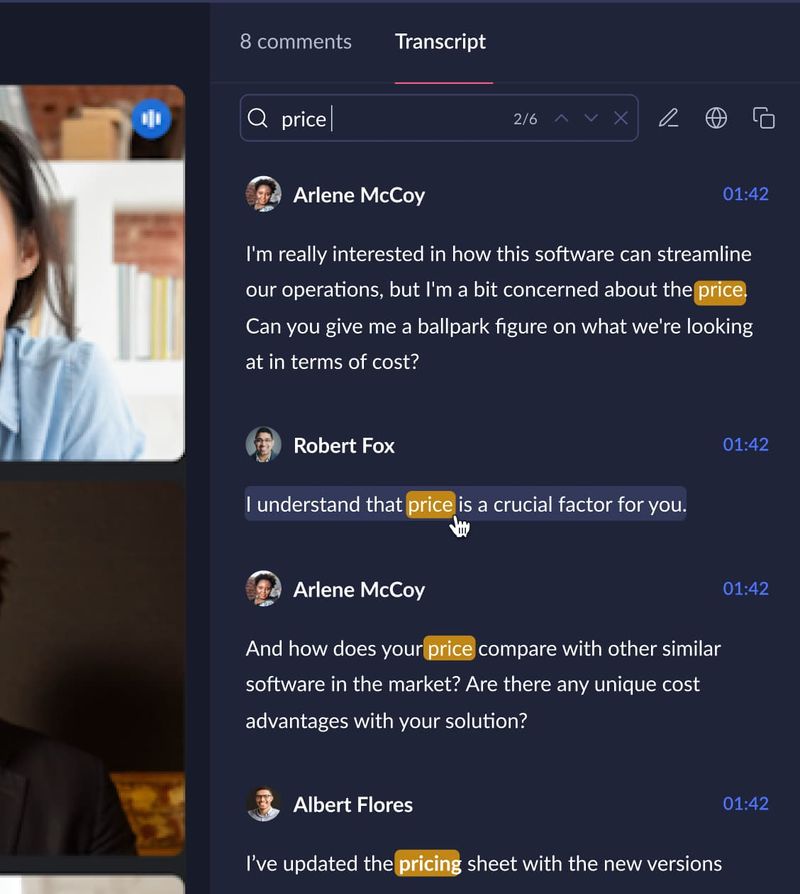Switch to the Transcript tab

440,42
